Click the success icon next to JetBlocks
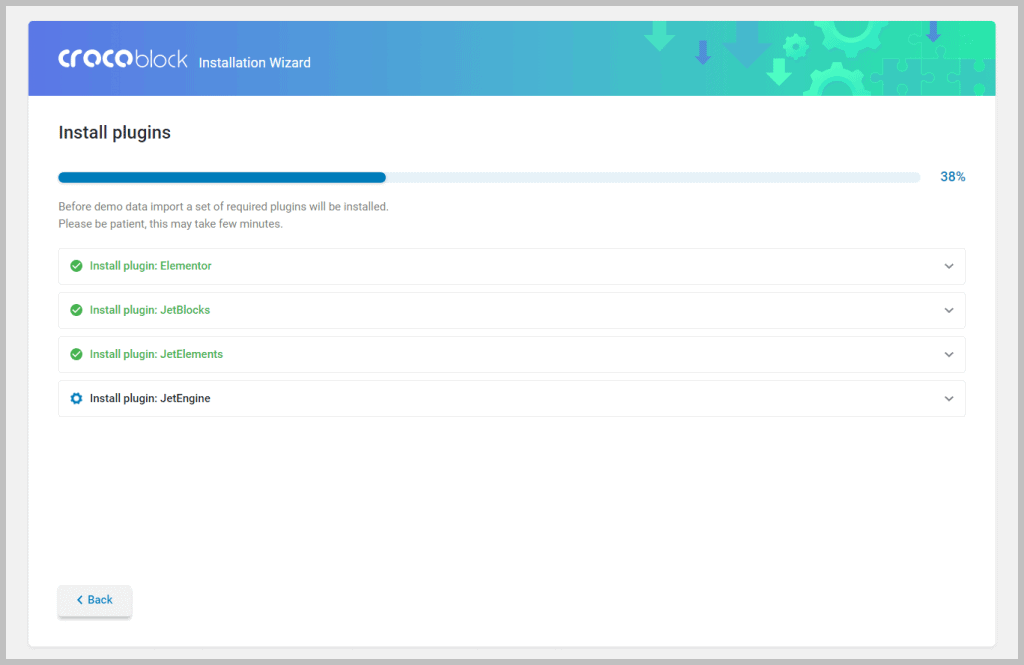Image resolution: width=1024 pixels, height=665 pixels. pyautogui.click(x=76, y=310)
